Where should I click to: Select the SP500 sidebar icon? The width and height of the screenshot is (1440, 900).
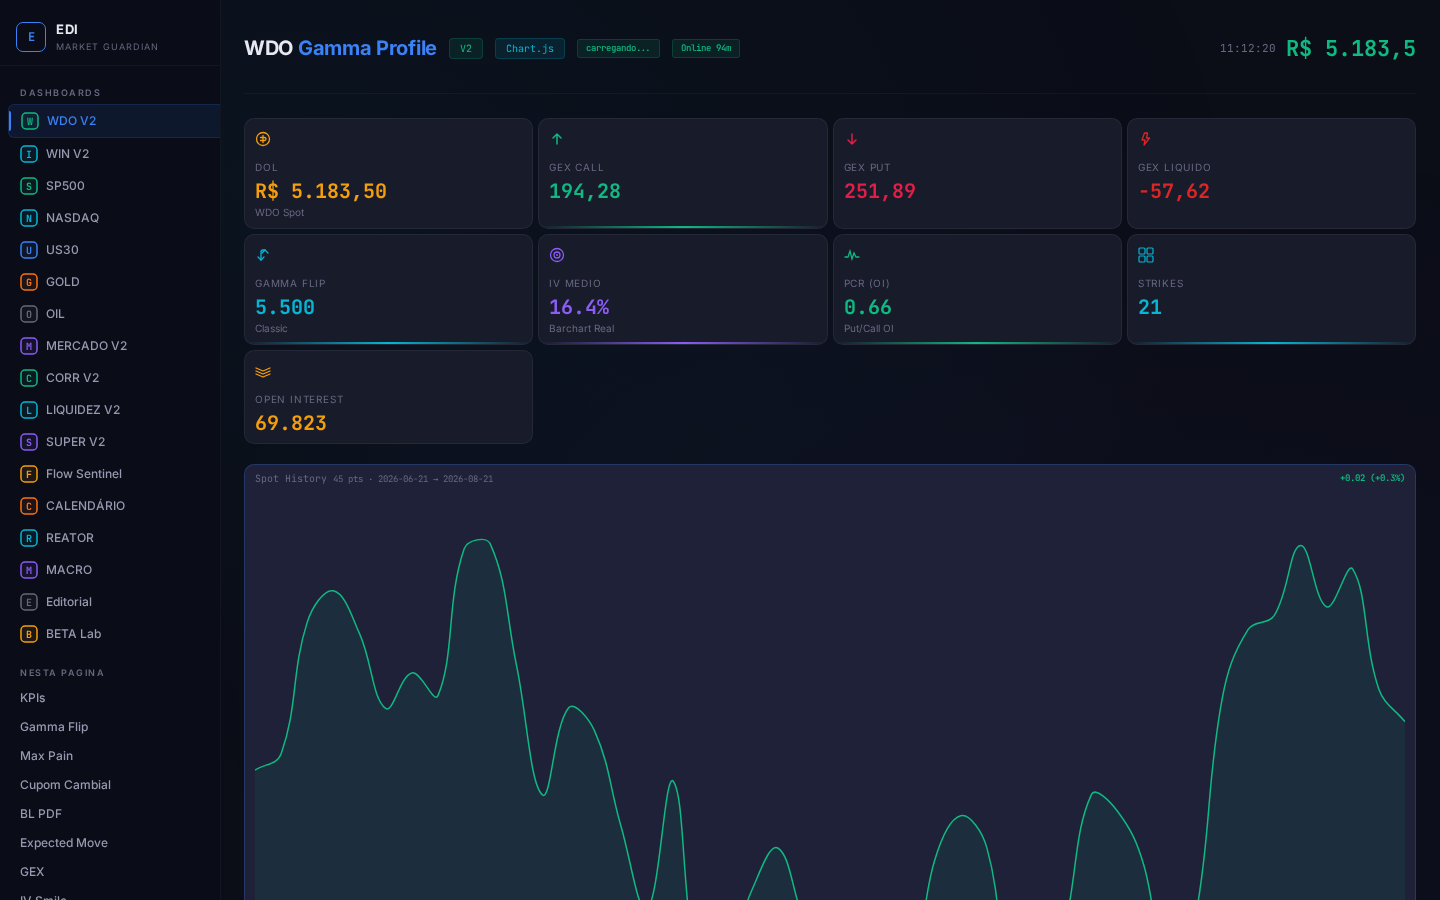click(29, 186)
